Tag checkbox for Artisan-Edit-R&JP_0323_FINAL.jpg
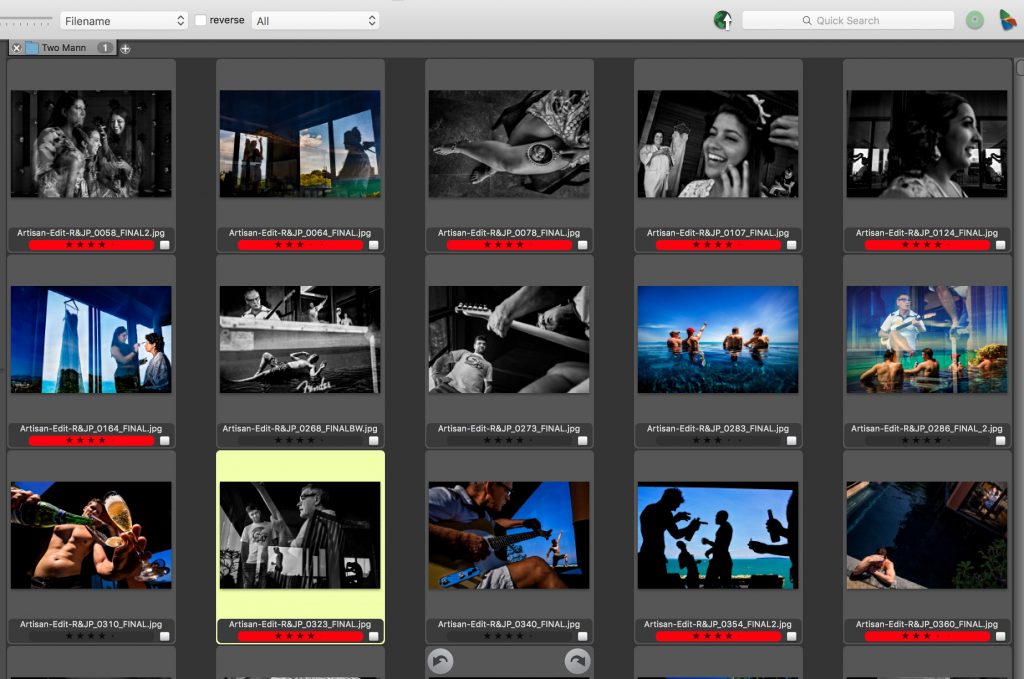 pyautogui.click(x=374, y=636)
